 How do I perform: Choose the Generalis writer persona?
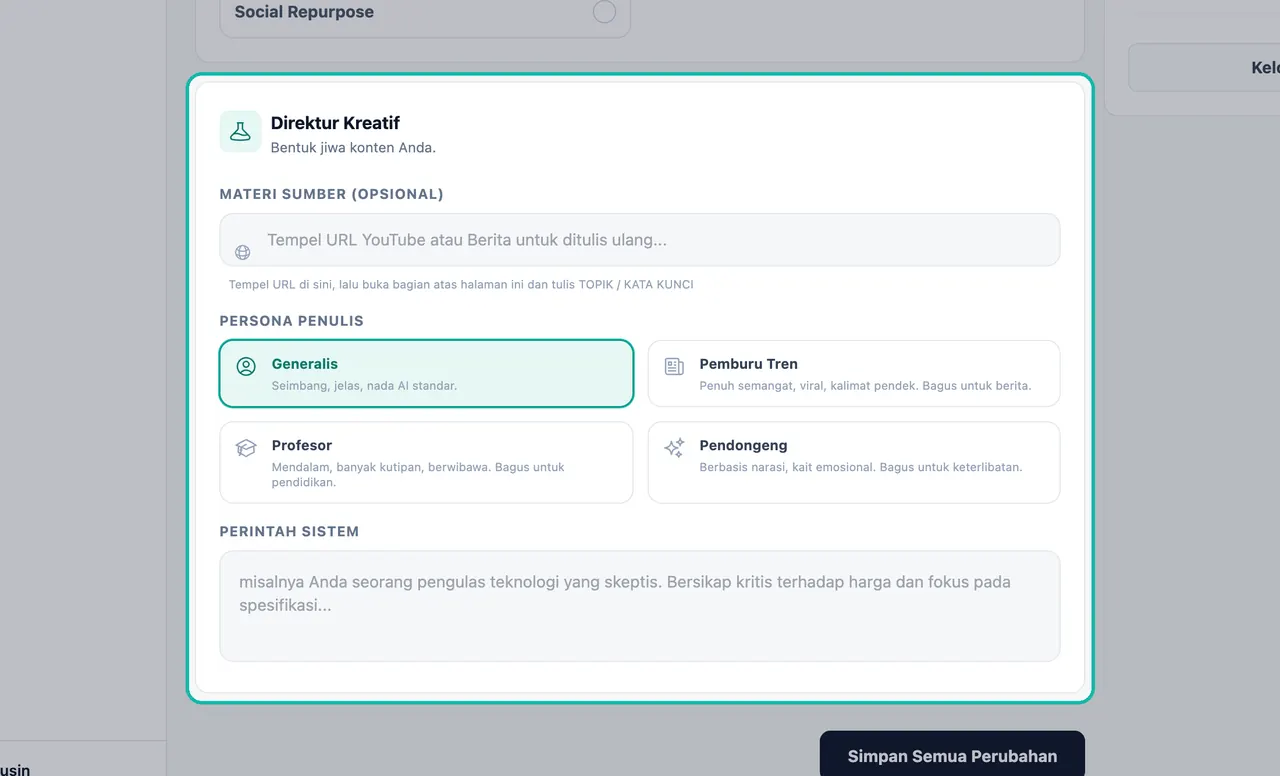click(x=426, y=373)
